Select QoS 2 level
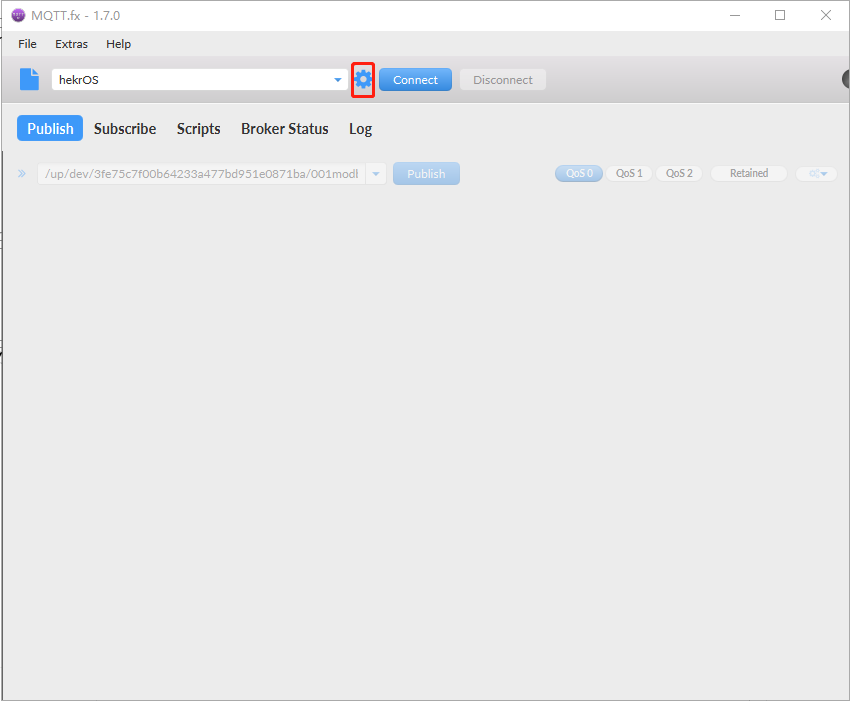Viewport: 850px width, 701px height. [679, 173]
